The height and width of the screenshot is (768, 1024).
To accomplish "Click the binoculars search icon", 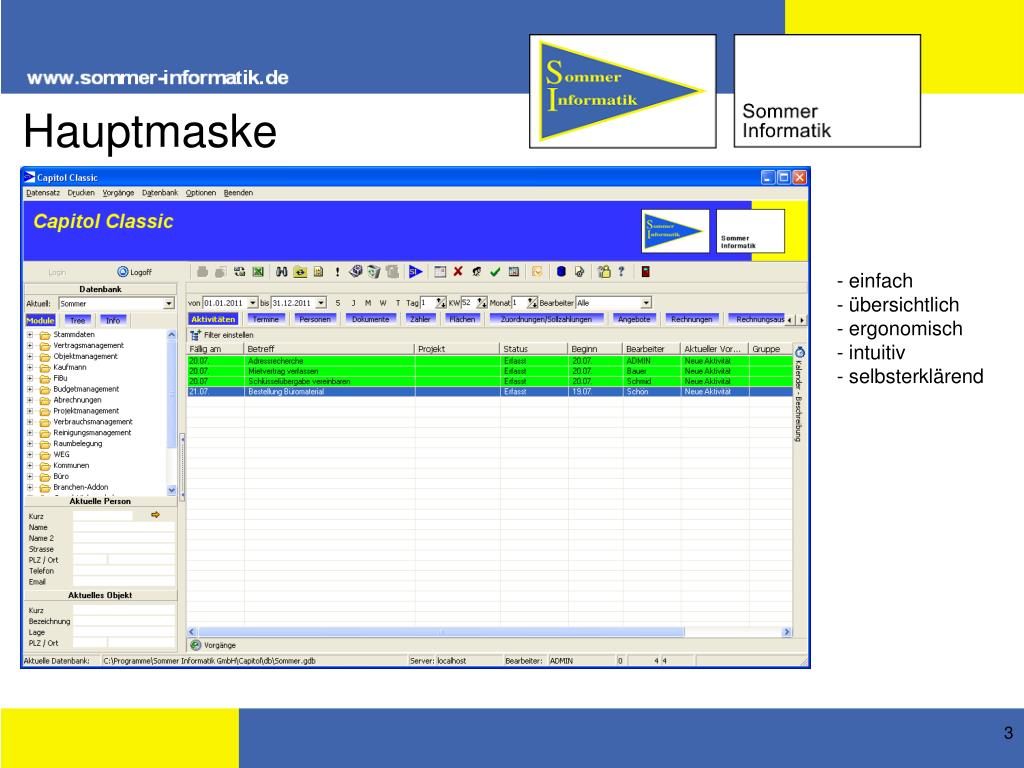I will (x=281, y=272).
